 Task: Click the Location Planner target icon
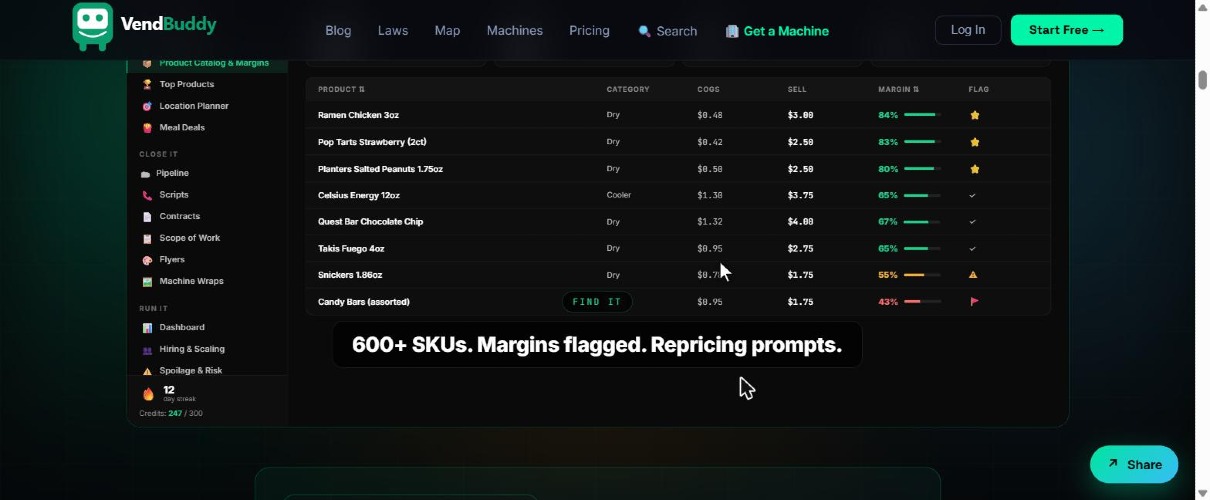click(147, 106)
